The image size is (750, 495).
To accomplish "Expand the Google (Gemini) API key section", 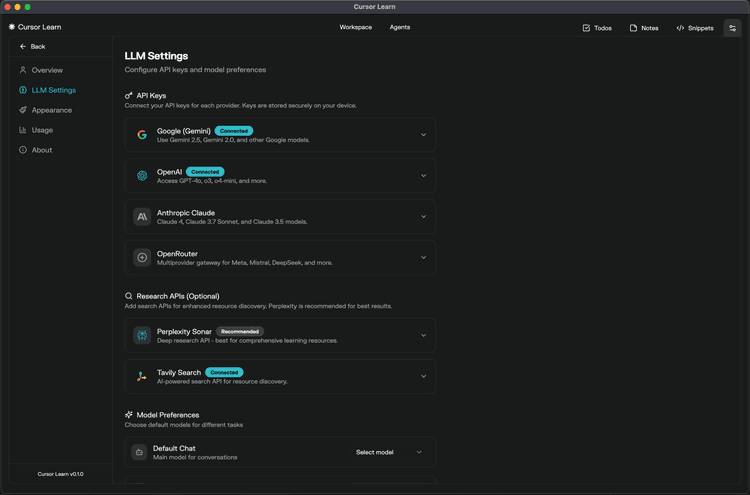I will pyautogui.click(x=423, y=135).
